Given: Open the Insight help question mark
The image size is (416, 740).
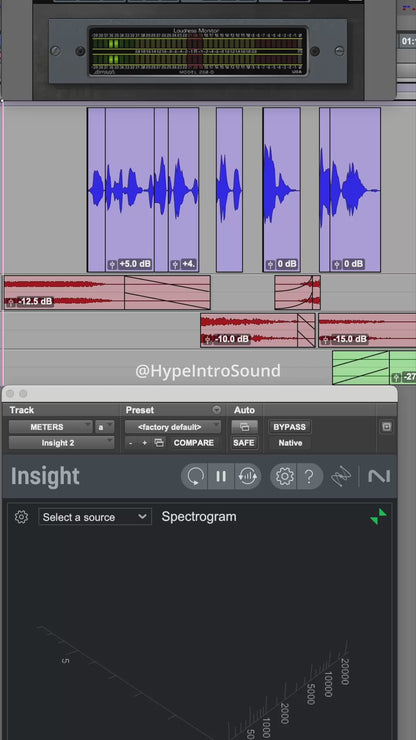Looking at the screenshot, I should click(x=309, y=476).
